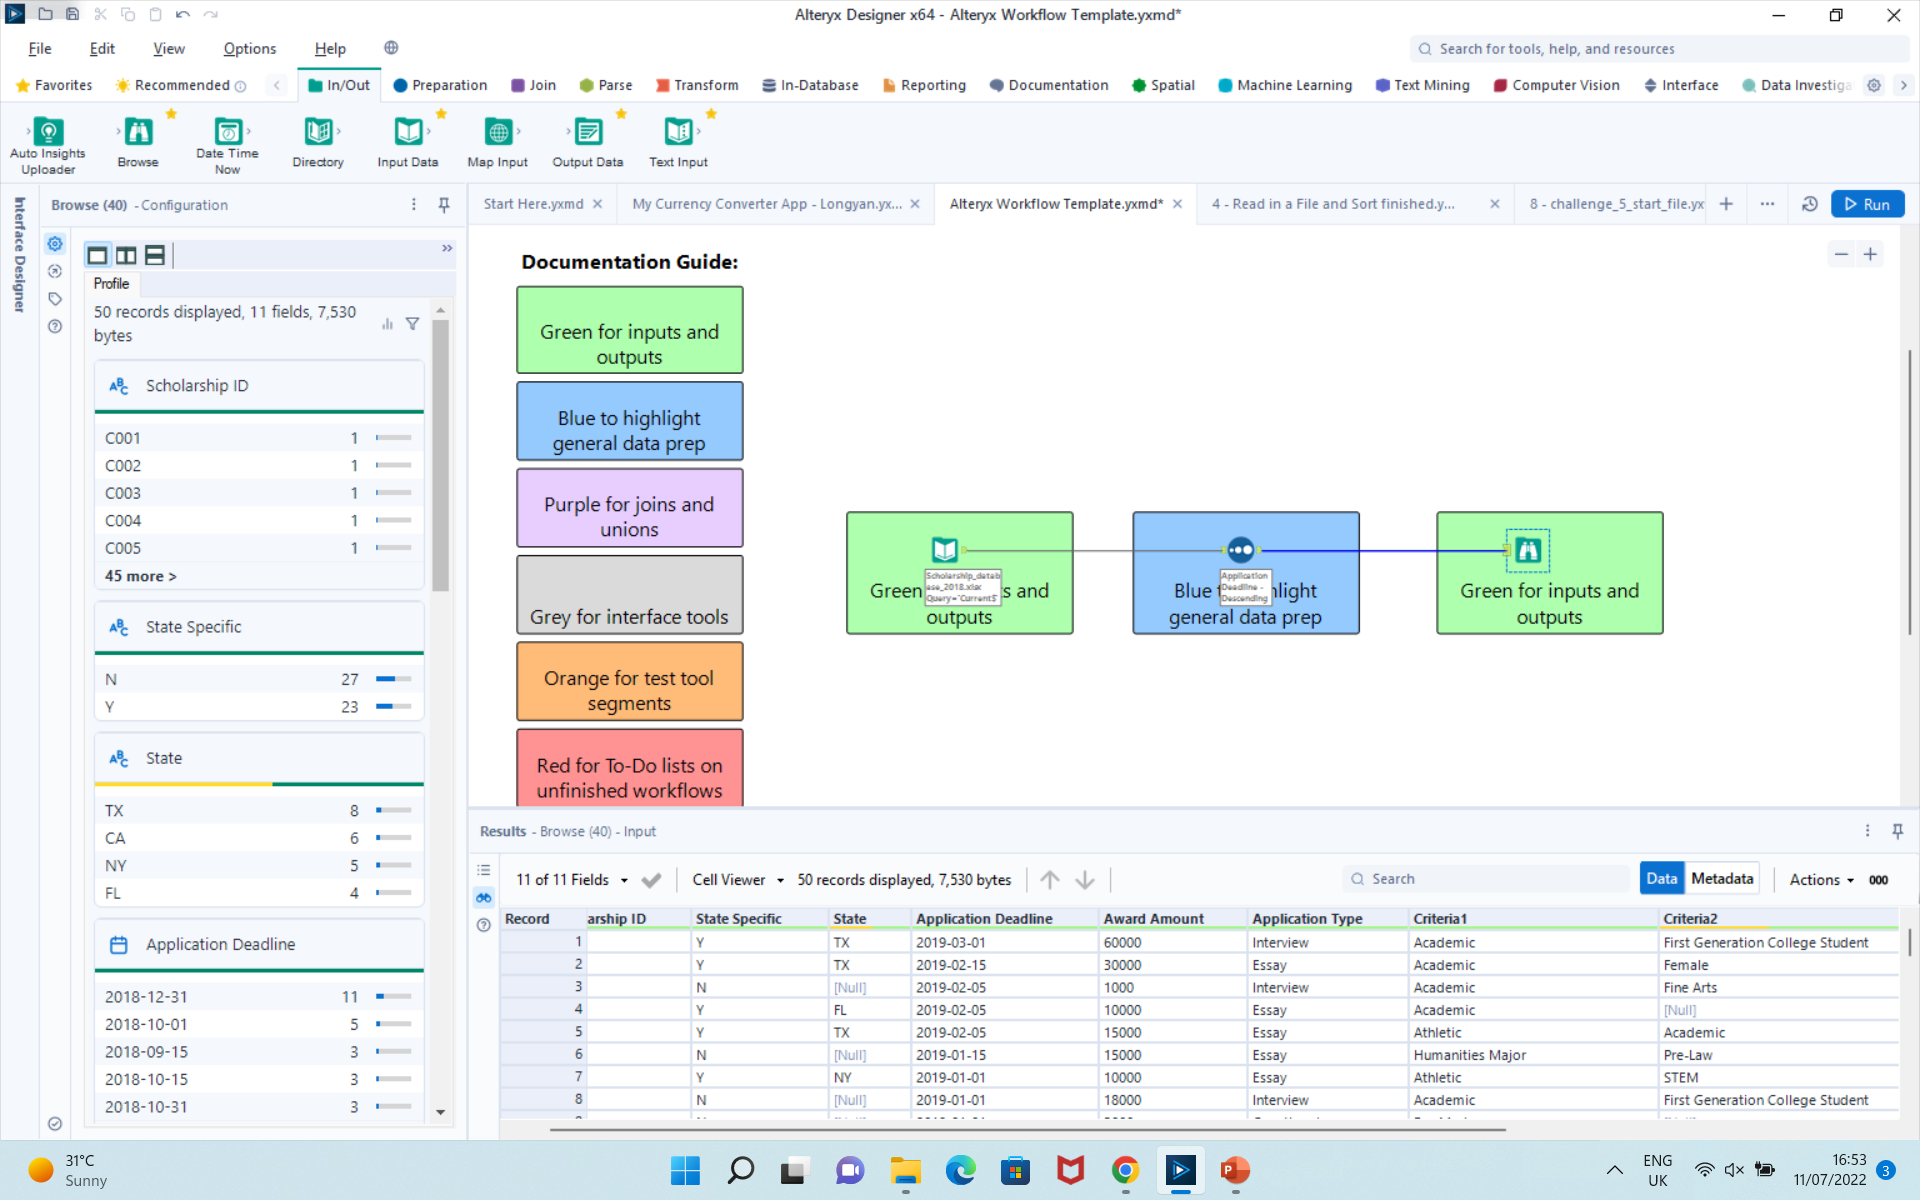Open Configuration panel options menu
This screenshot has width=1920, height=1200.
pyautogui.click(x=414, y=204)
